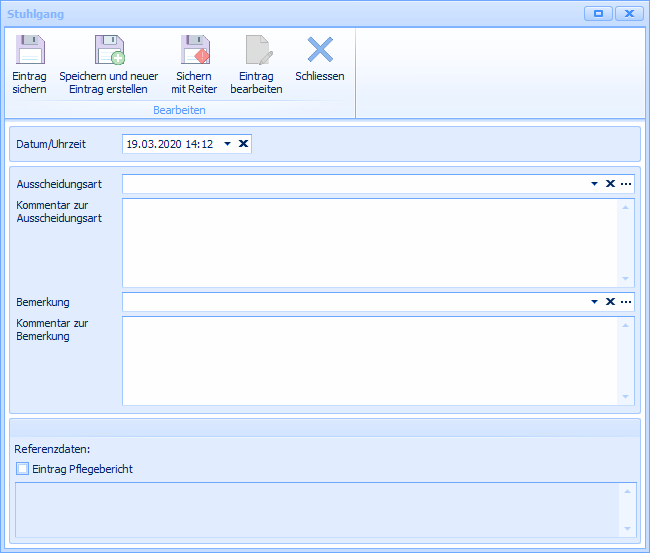The height and width of the screenshot is (553, 650).
Task: Click the date value 19.03.2020 14:12
Action: (170, 144)
